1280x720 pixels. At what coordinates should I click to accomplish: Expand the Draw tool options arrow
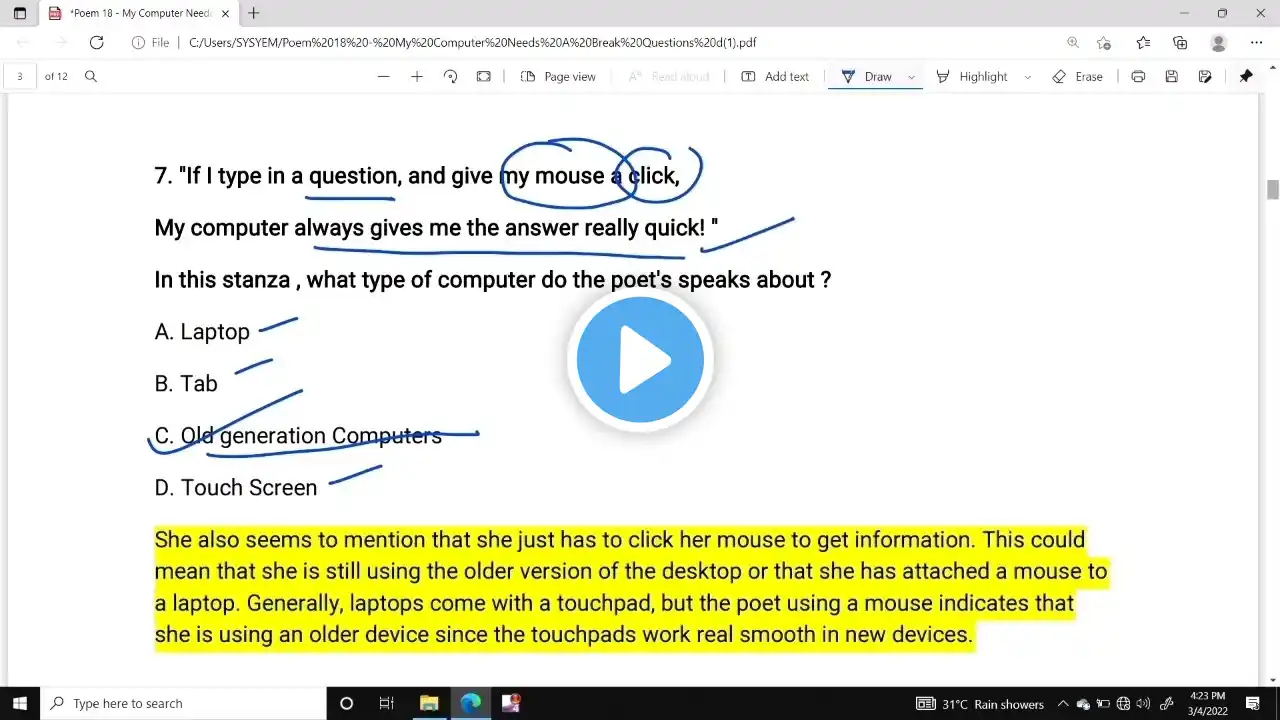(911, 77)
